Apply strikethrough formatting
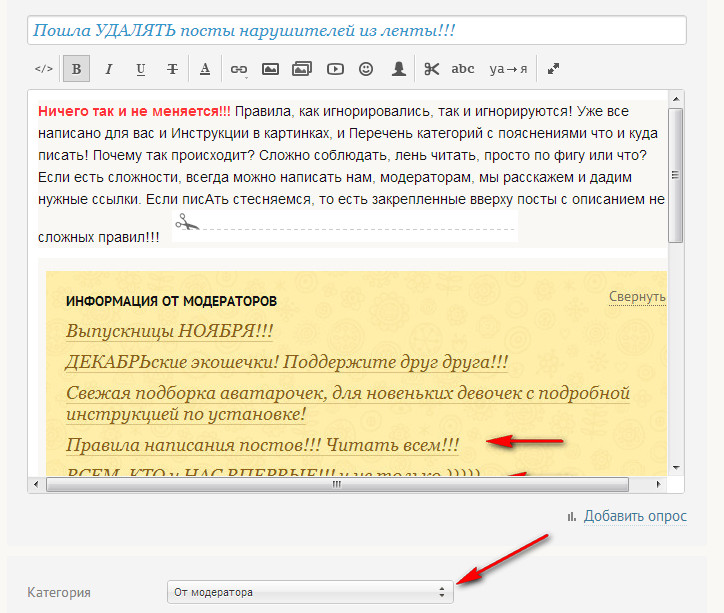The image size is (724, 613). coord(172,69)
